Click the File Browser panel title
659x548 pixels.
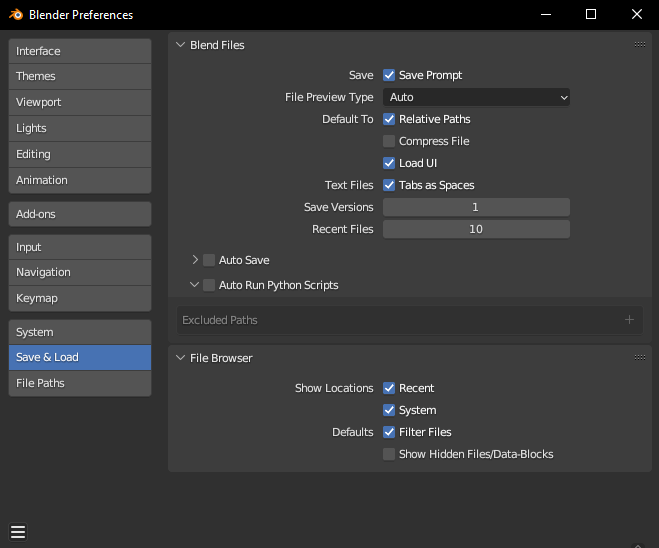point(221,358)
